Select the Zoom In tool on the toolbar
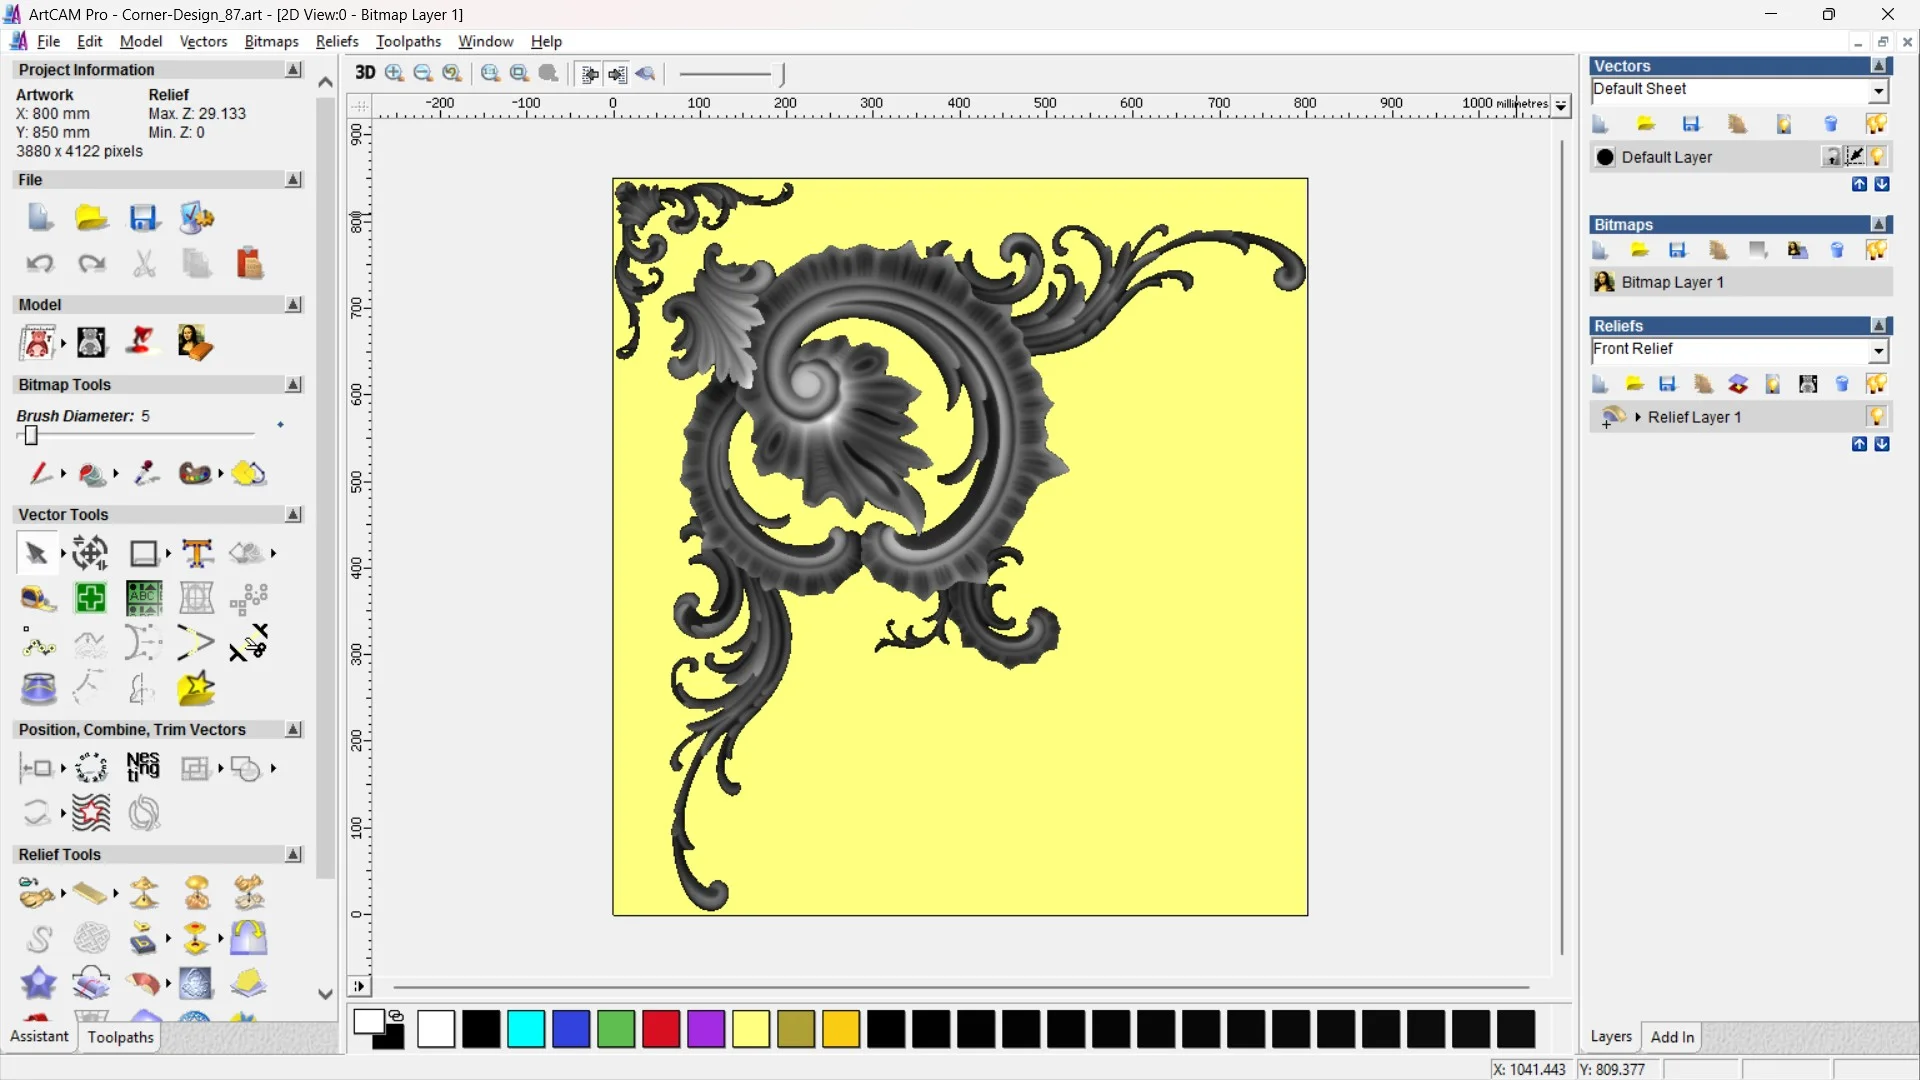Viewport: 1920px width, 1080px height. click(x=393, y=73)
